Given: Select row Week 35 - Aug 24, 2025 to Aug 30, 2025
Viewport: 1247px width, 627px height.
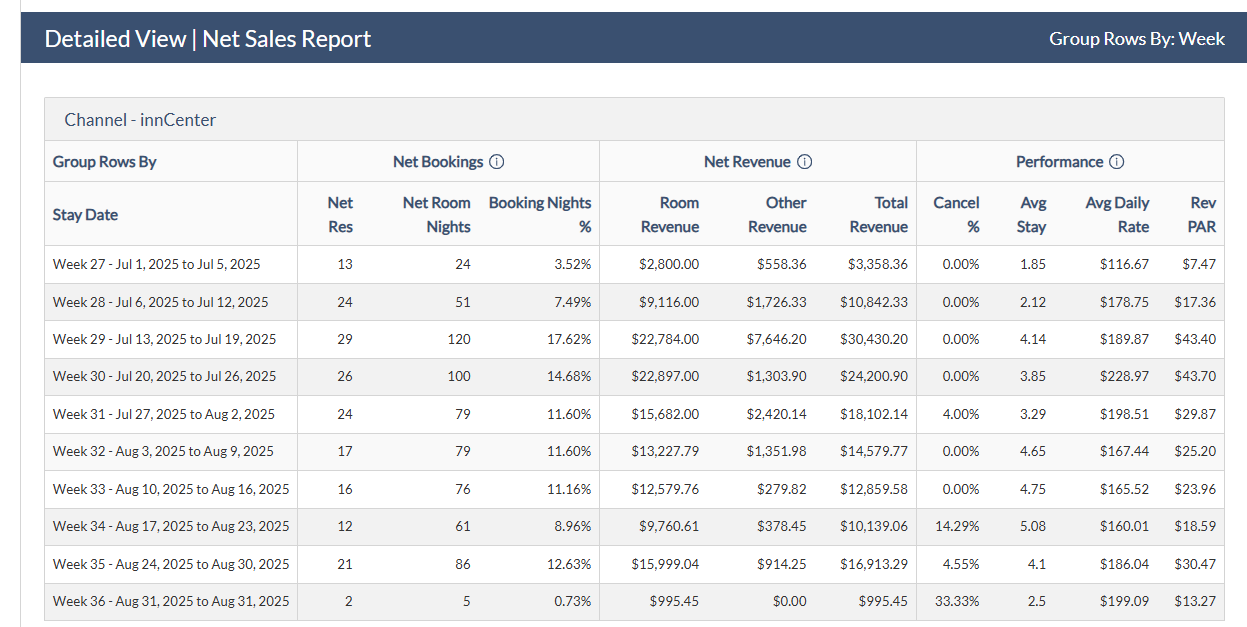Looking at the screenshot, I should [x=634, y=564].
